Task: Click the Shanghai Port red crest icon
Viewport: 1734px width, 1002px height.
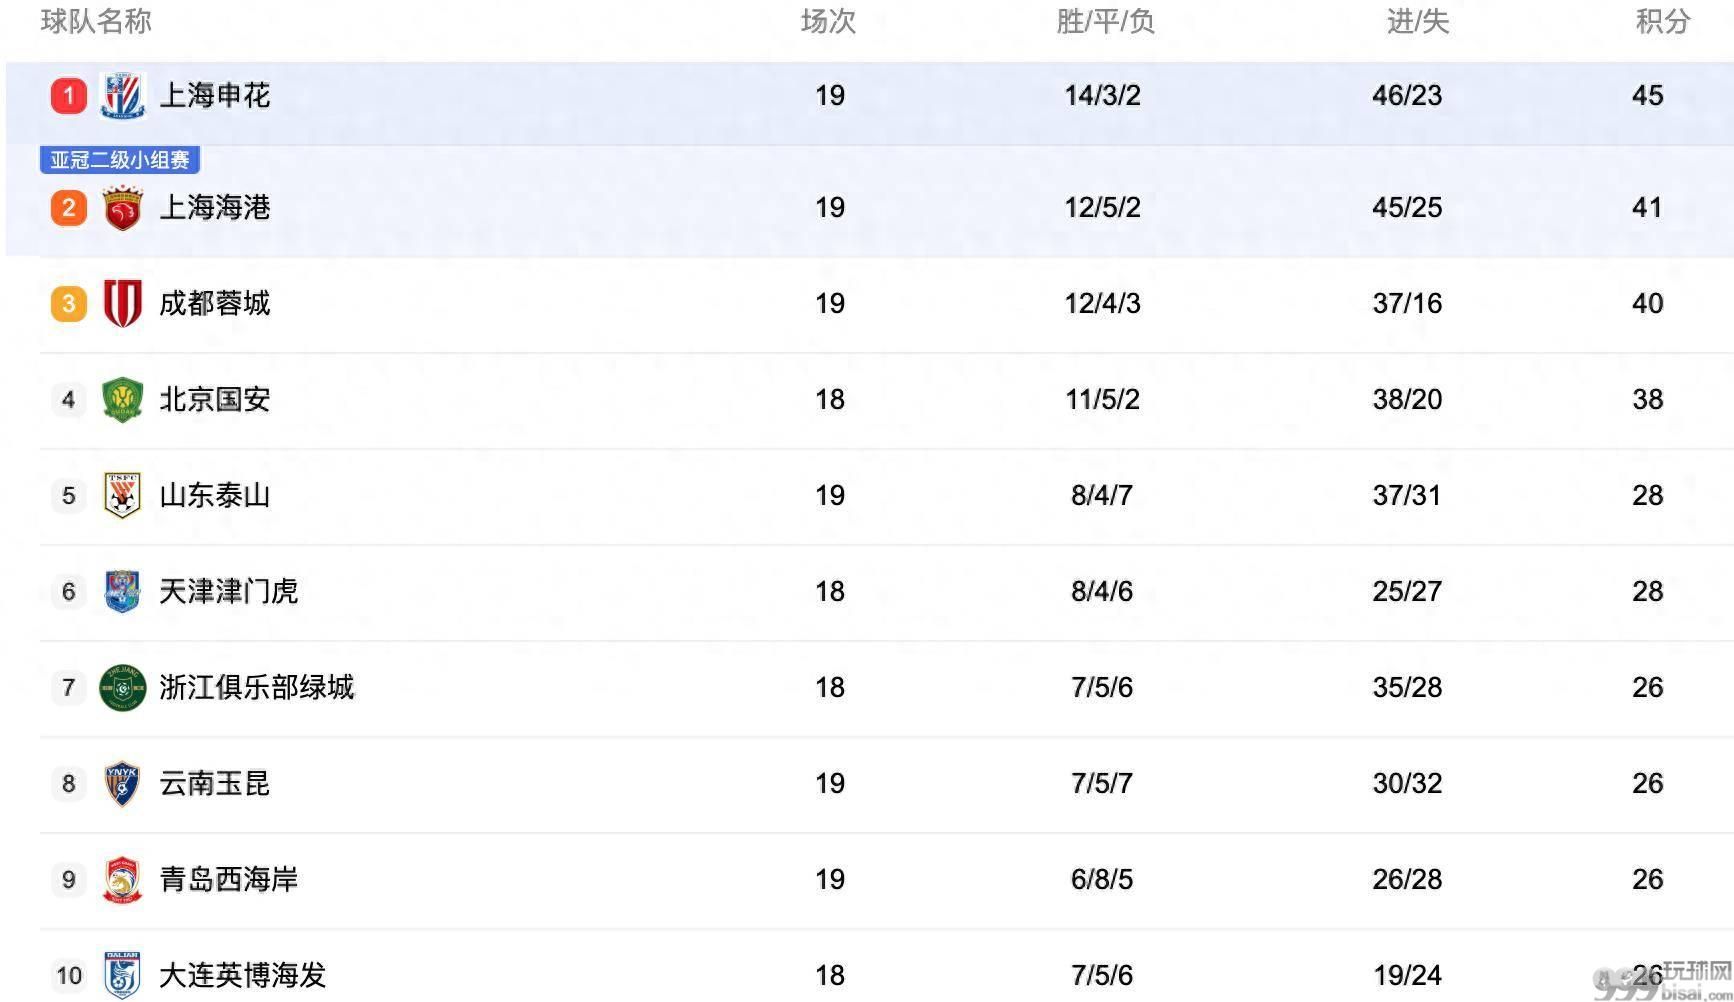Action: click(x=123, y=208)
